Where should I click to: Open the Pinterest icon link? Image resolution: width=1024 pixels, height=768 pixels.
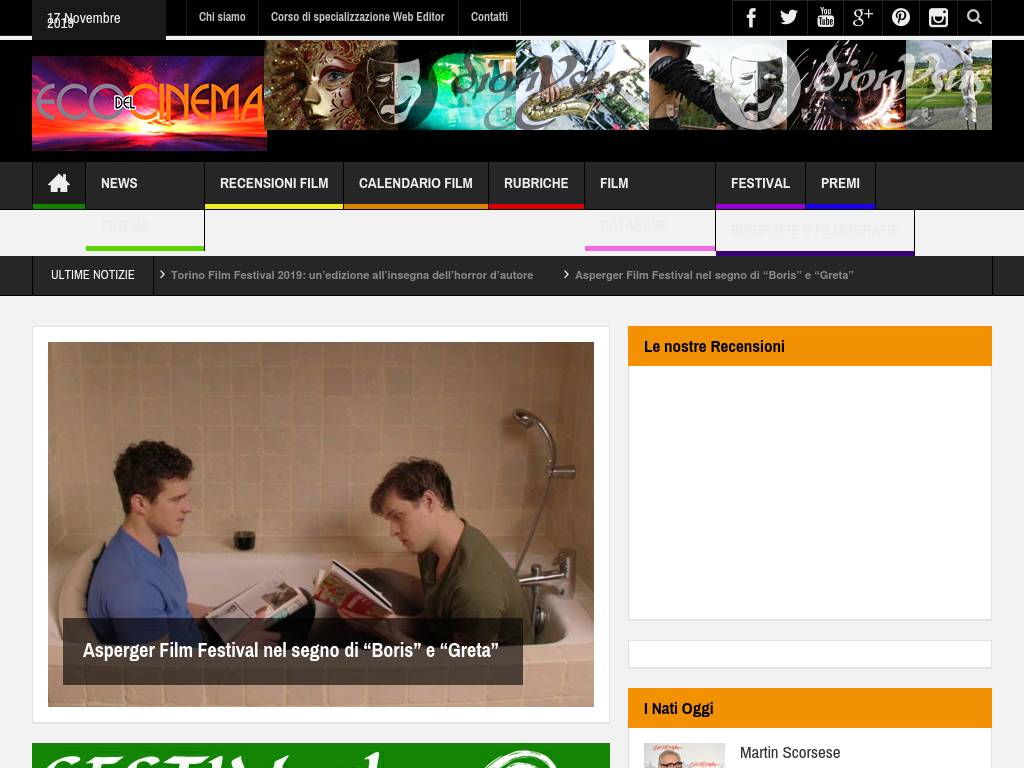[901, 18]
